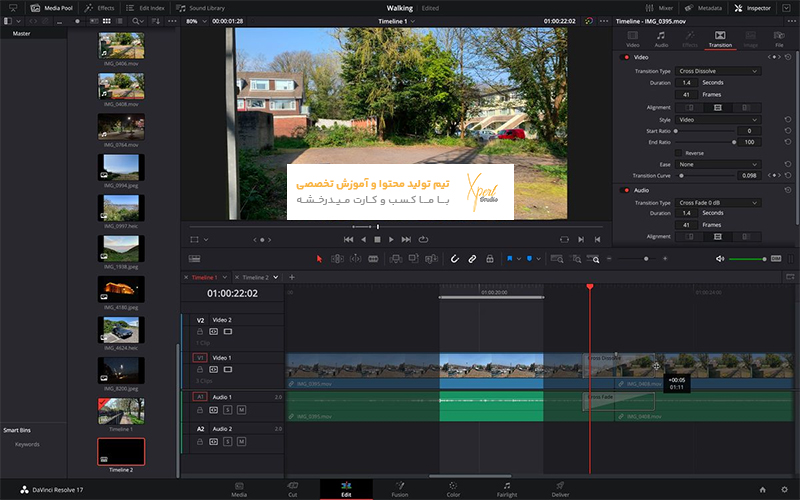Click the Insert Clip icon
The height and width of the screenshot is (500, 800).
coord(395,259)
